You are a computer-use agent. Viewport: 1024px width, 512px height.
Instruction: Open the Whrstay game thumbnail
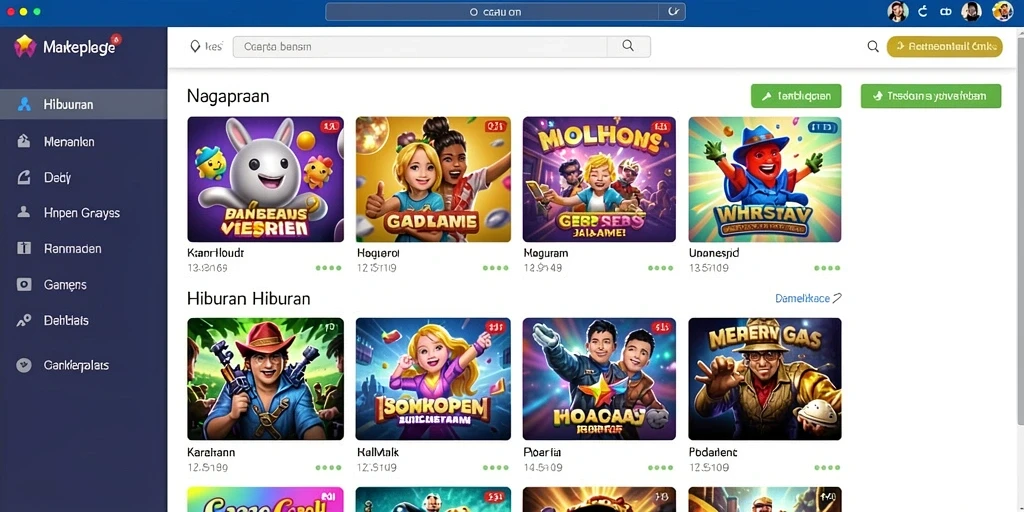(x=765, y=179)
